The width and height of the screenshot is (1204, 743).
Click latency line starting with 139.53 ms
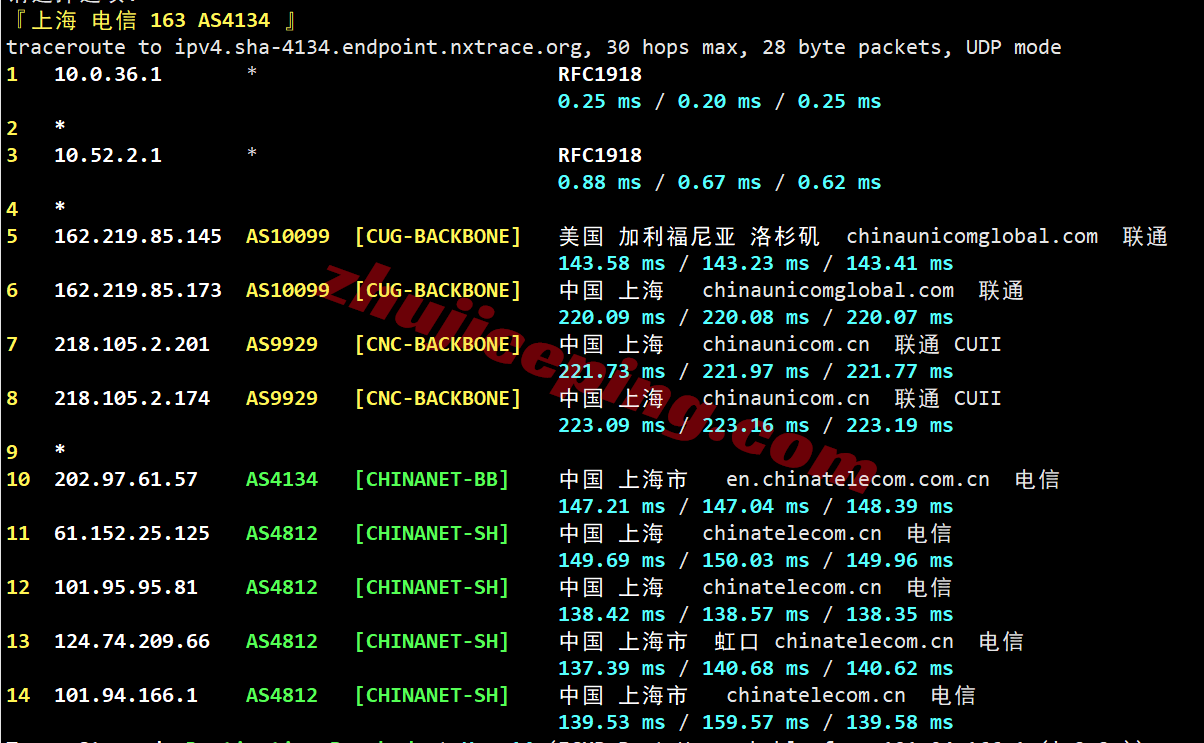756,722
